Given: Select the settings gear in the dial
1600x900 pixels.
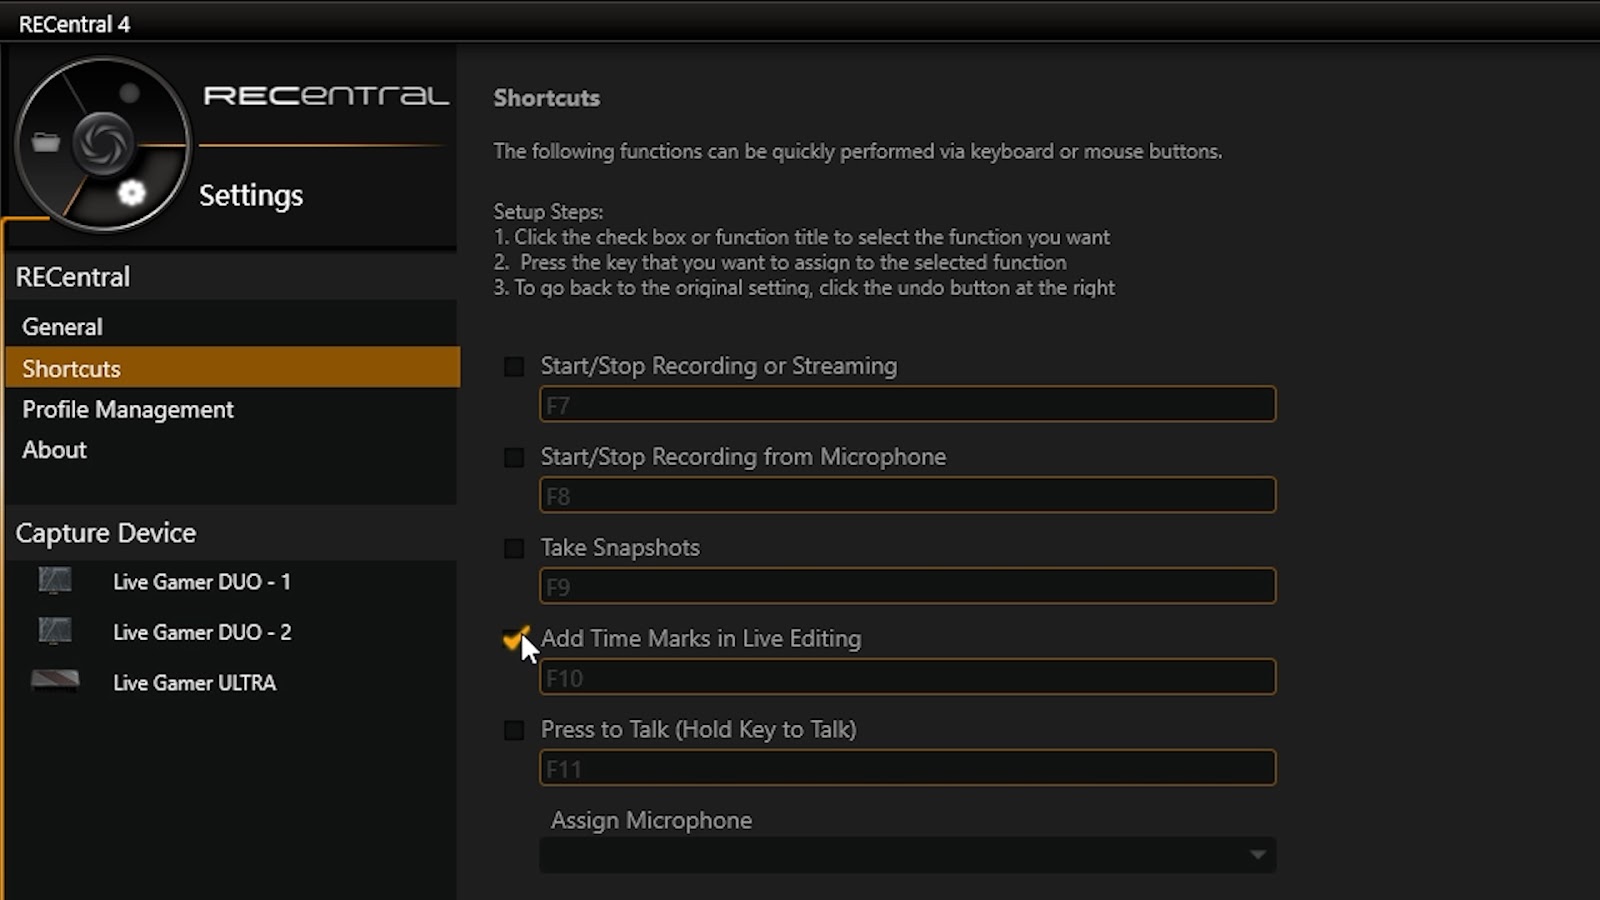Looking at the screenshot, I should 131,193.
